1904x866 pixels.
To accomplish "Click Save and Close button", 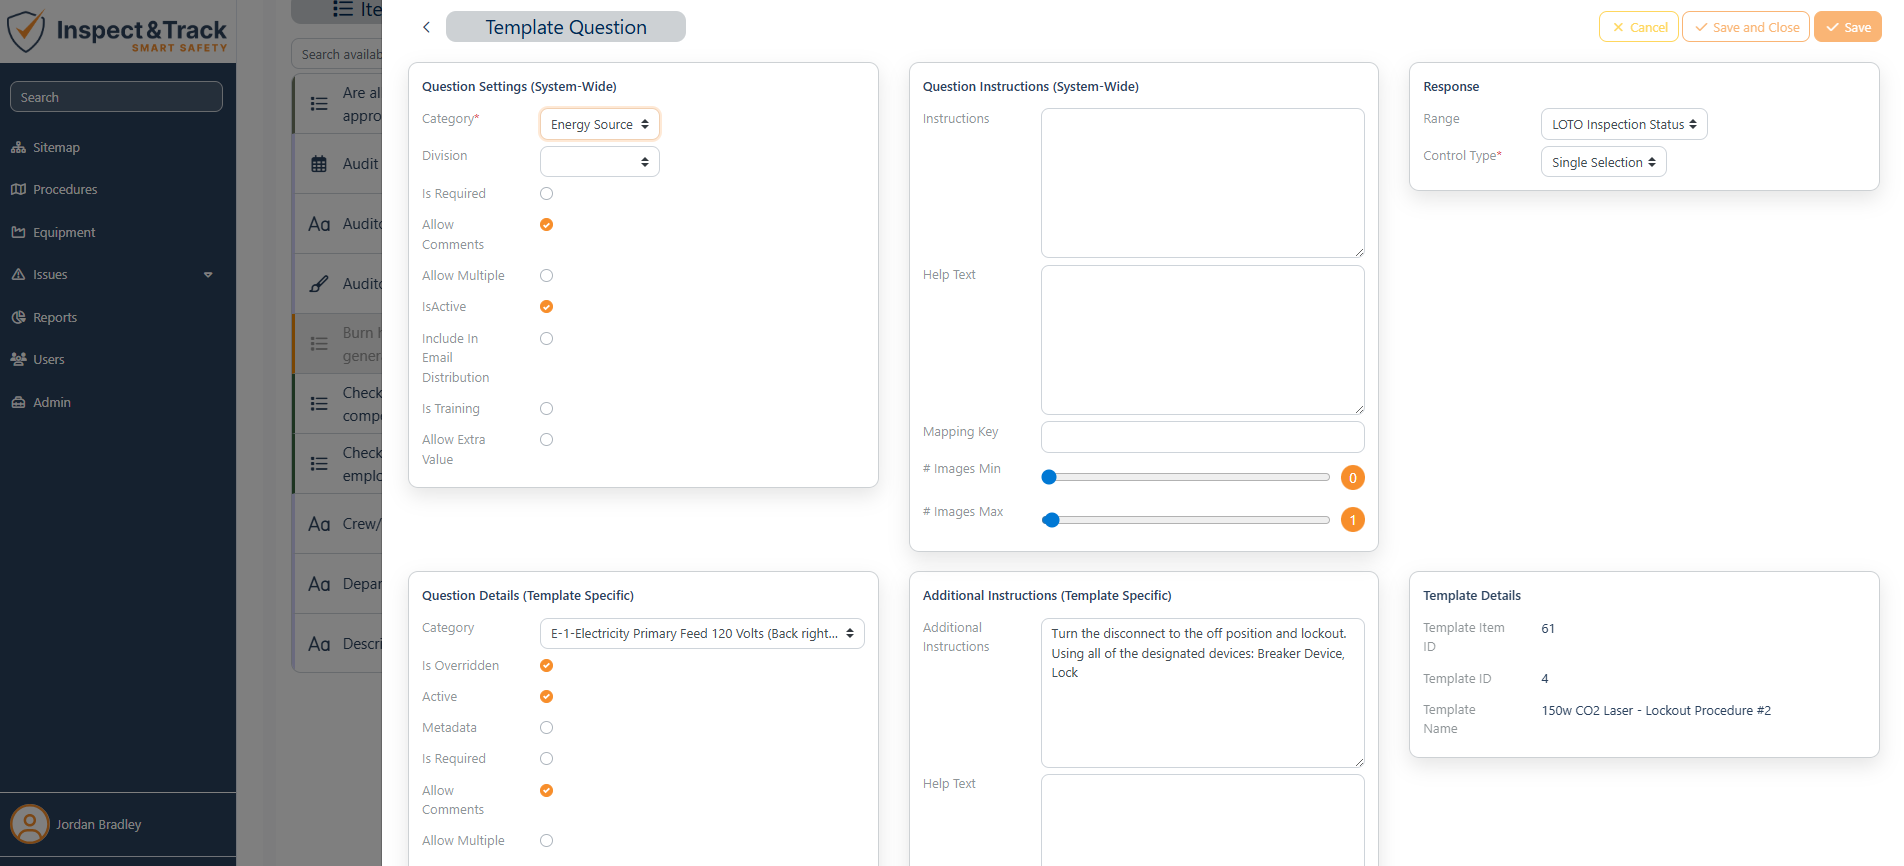I will pyautogui.click(x=1746, y=27).
